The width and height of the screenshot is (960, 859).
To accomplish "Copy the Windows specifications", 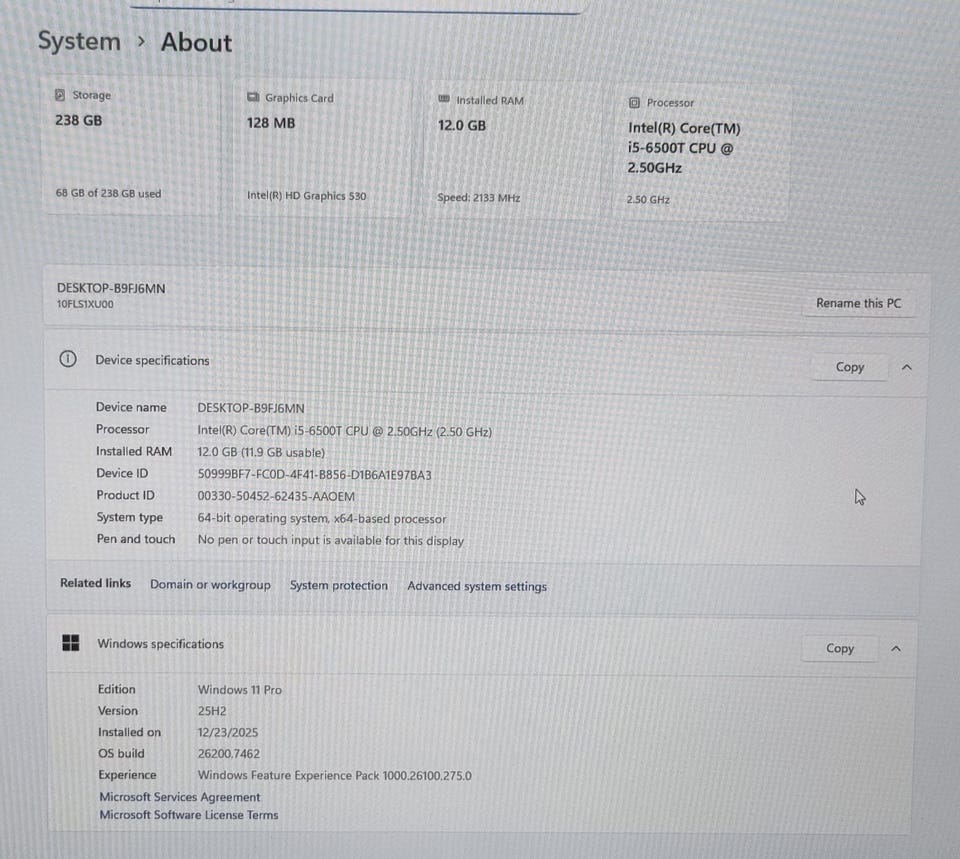I will point(839,648).
